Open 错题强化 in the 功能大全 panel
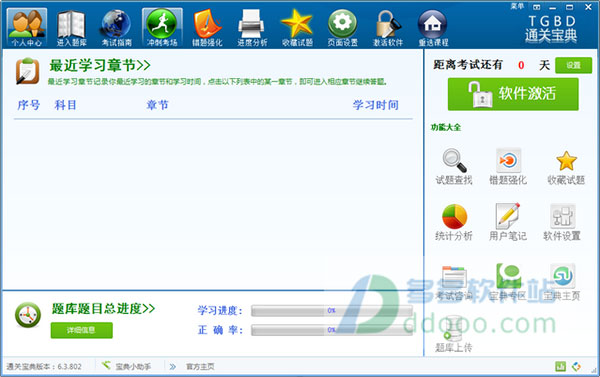 508,166
